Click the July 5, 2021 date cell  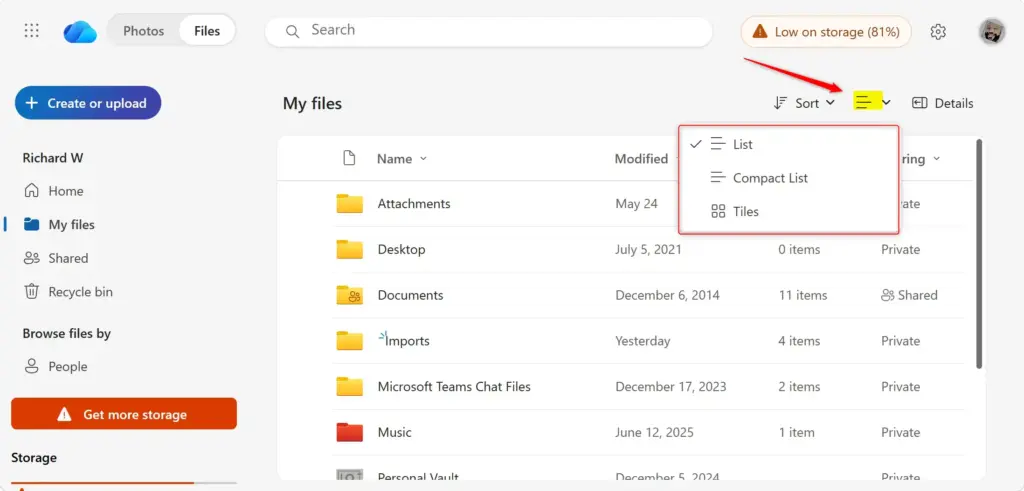pos(648,249)
